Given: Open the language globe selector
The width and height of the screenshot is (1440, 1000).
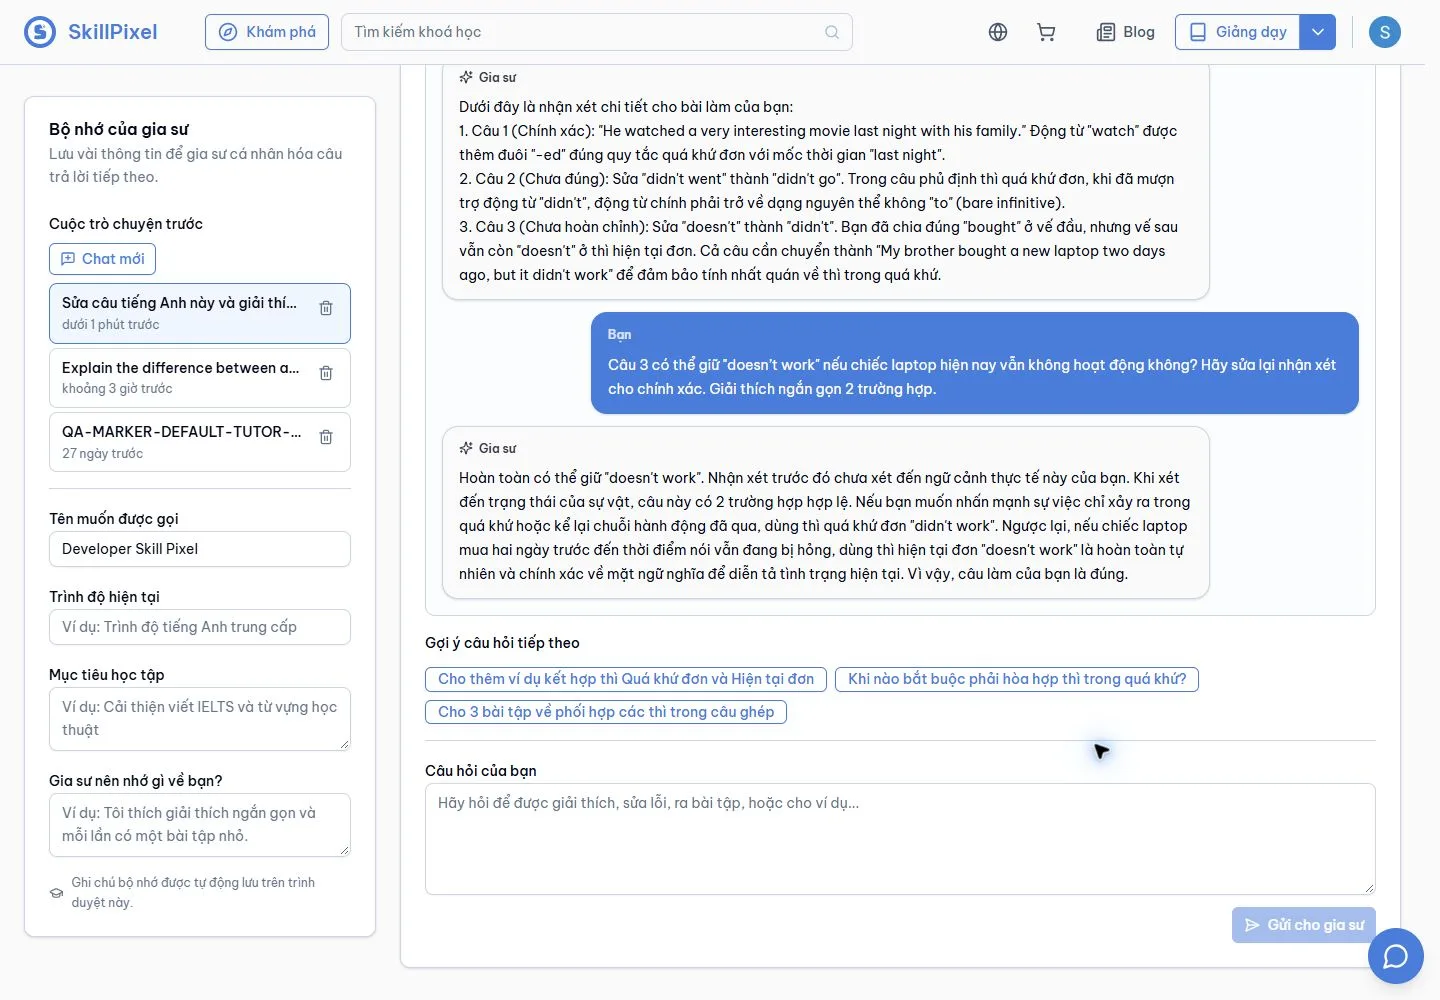Looking at the screenshot, I should [x=998, y=32].
